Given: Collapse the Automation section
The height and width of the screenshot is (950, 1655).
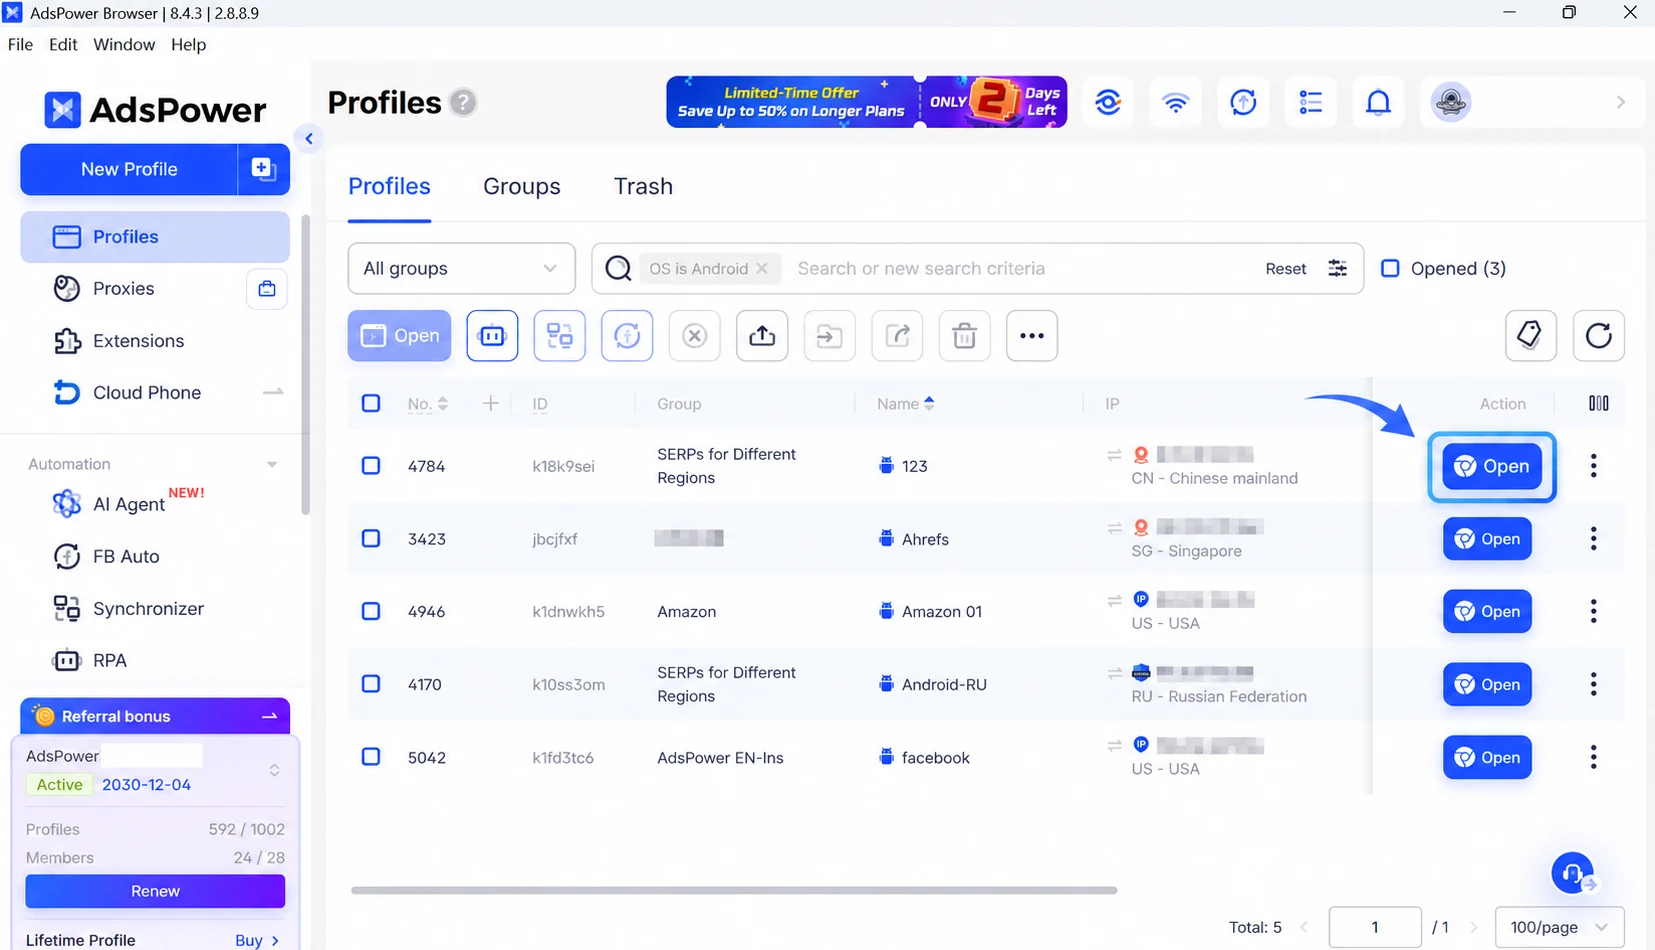Looking at the screenshot, I should (271, 464).
